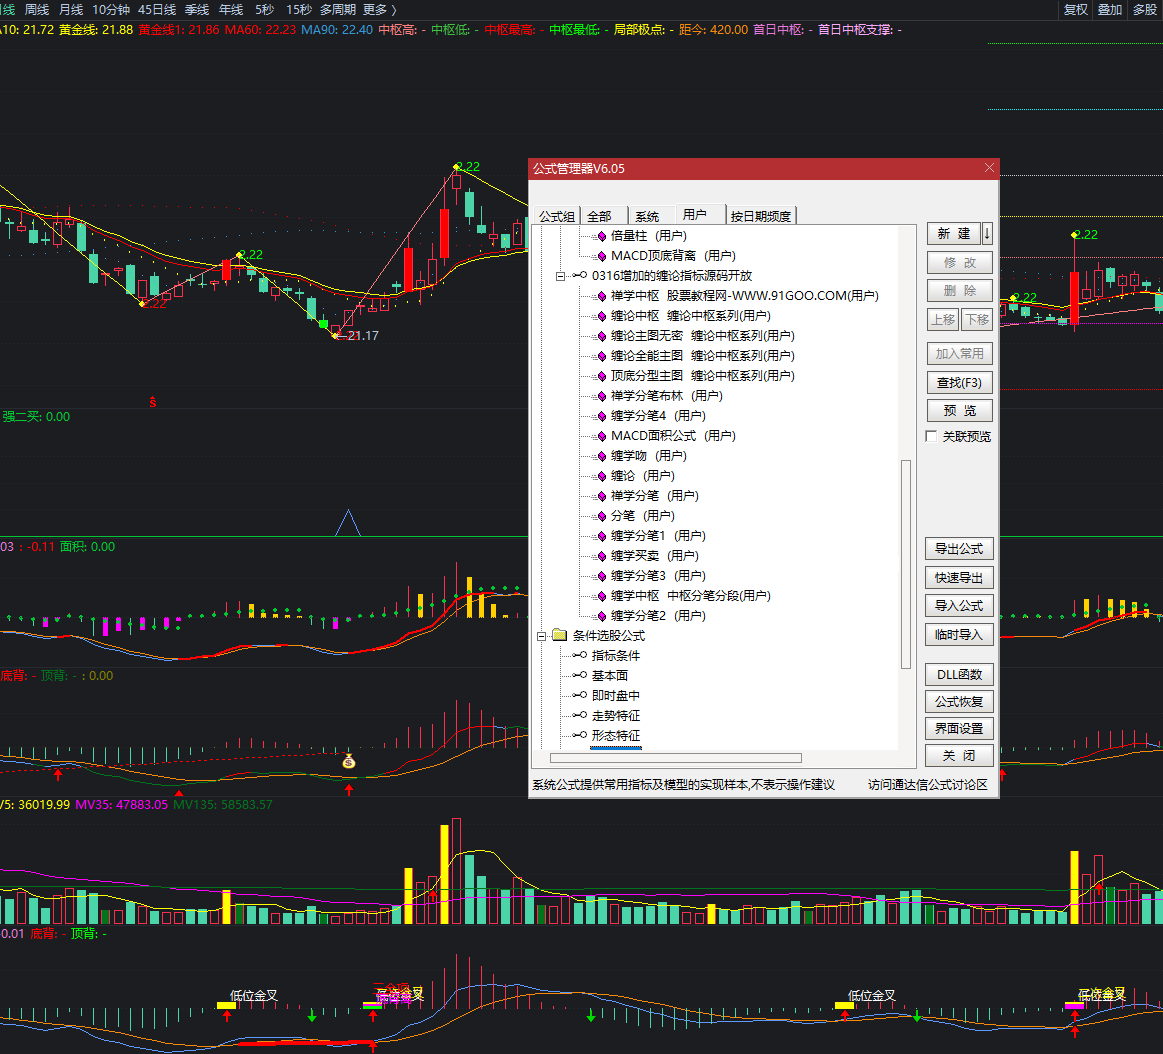
Task: Click the diamond icon next to MACD面积公式
Action: pyautogui.click(x=602, y=436)
